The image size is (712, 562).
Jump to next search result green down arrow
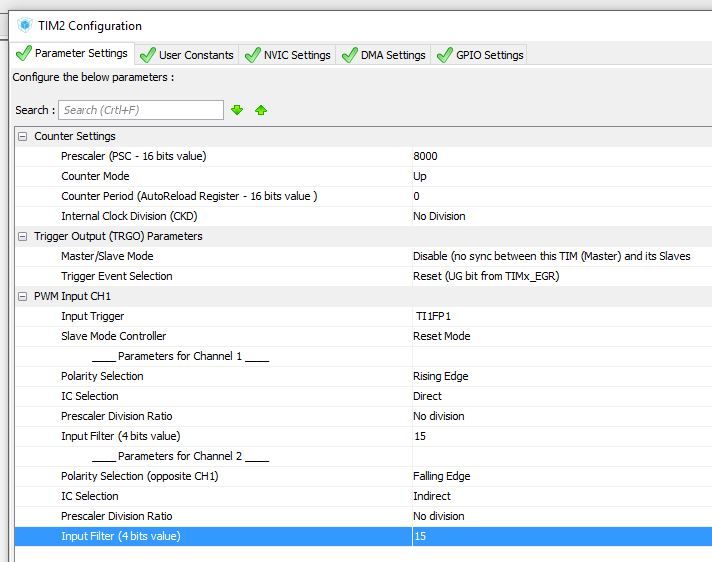tap(237, 110)
